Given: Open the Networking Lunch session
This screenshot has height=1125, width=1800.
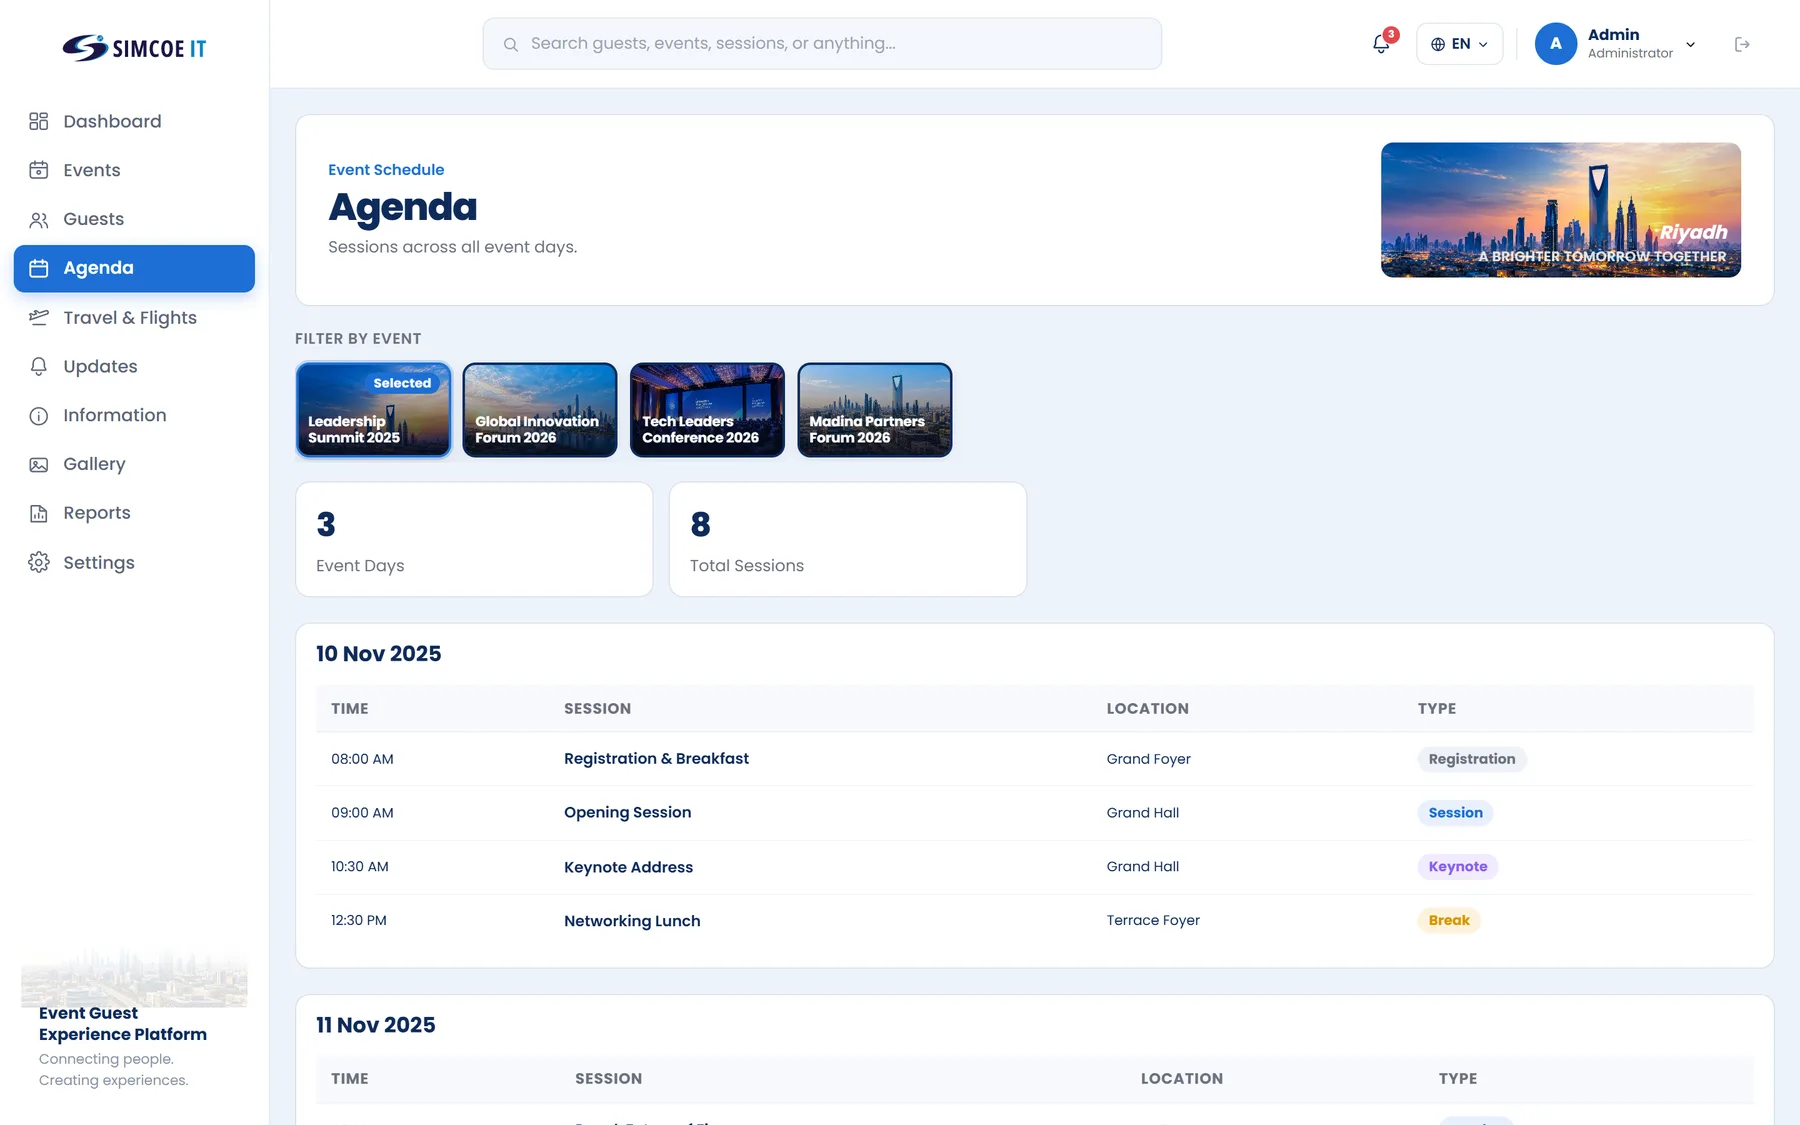Looking at the screenshot, I should pyautogui.click(x=632, y=921).
